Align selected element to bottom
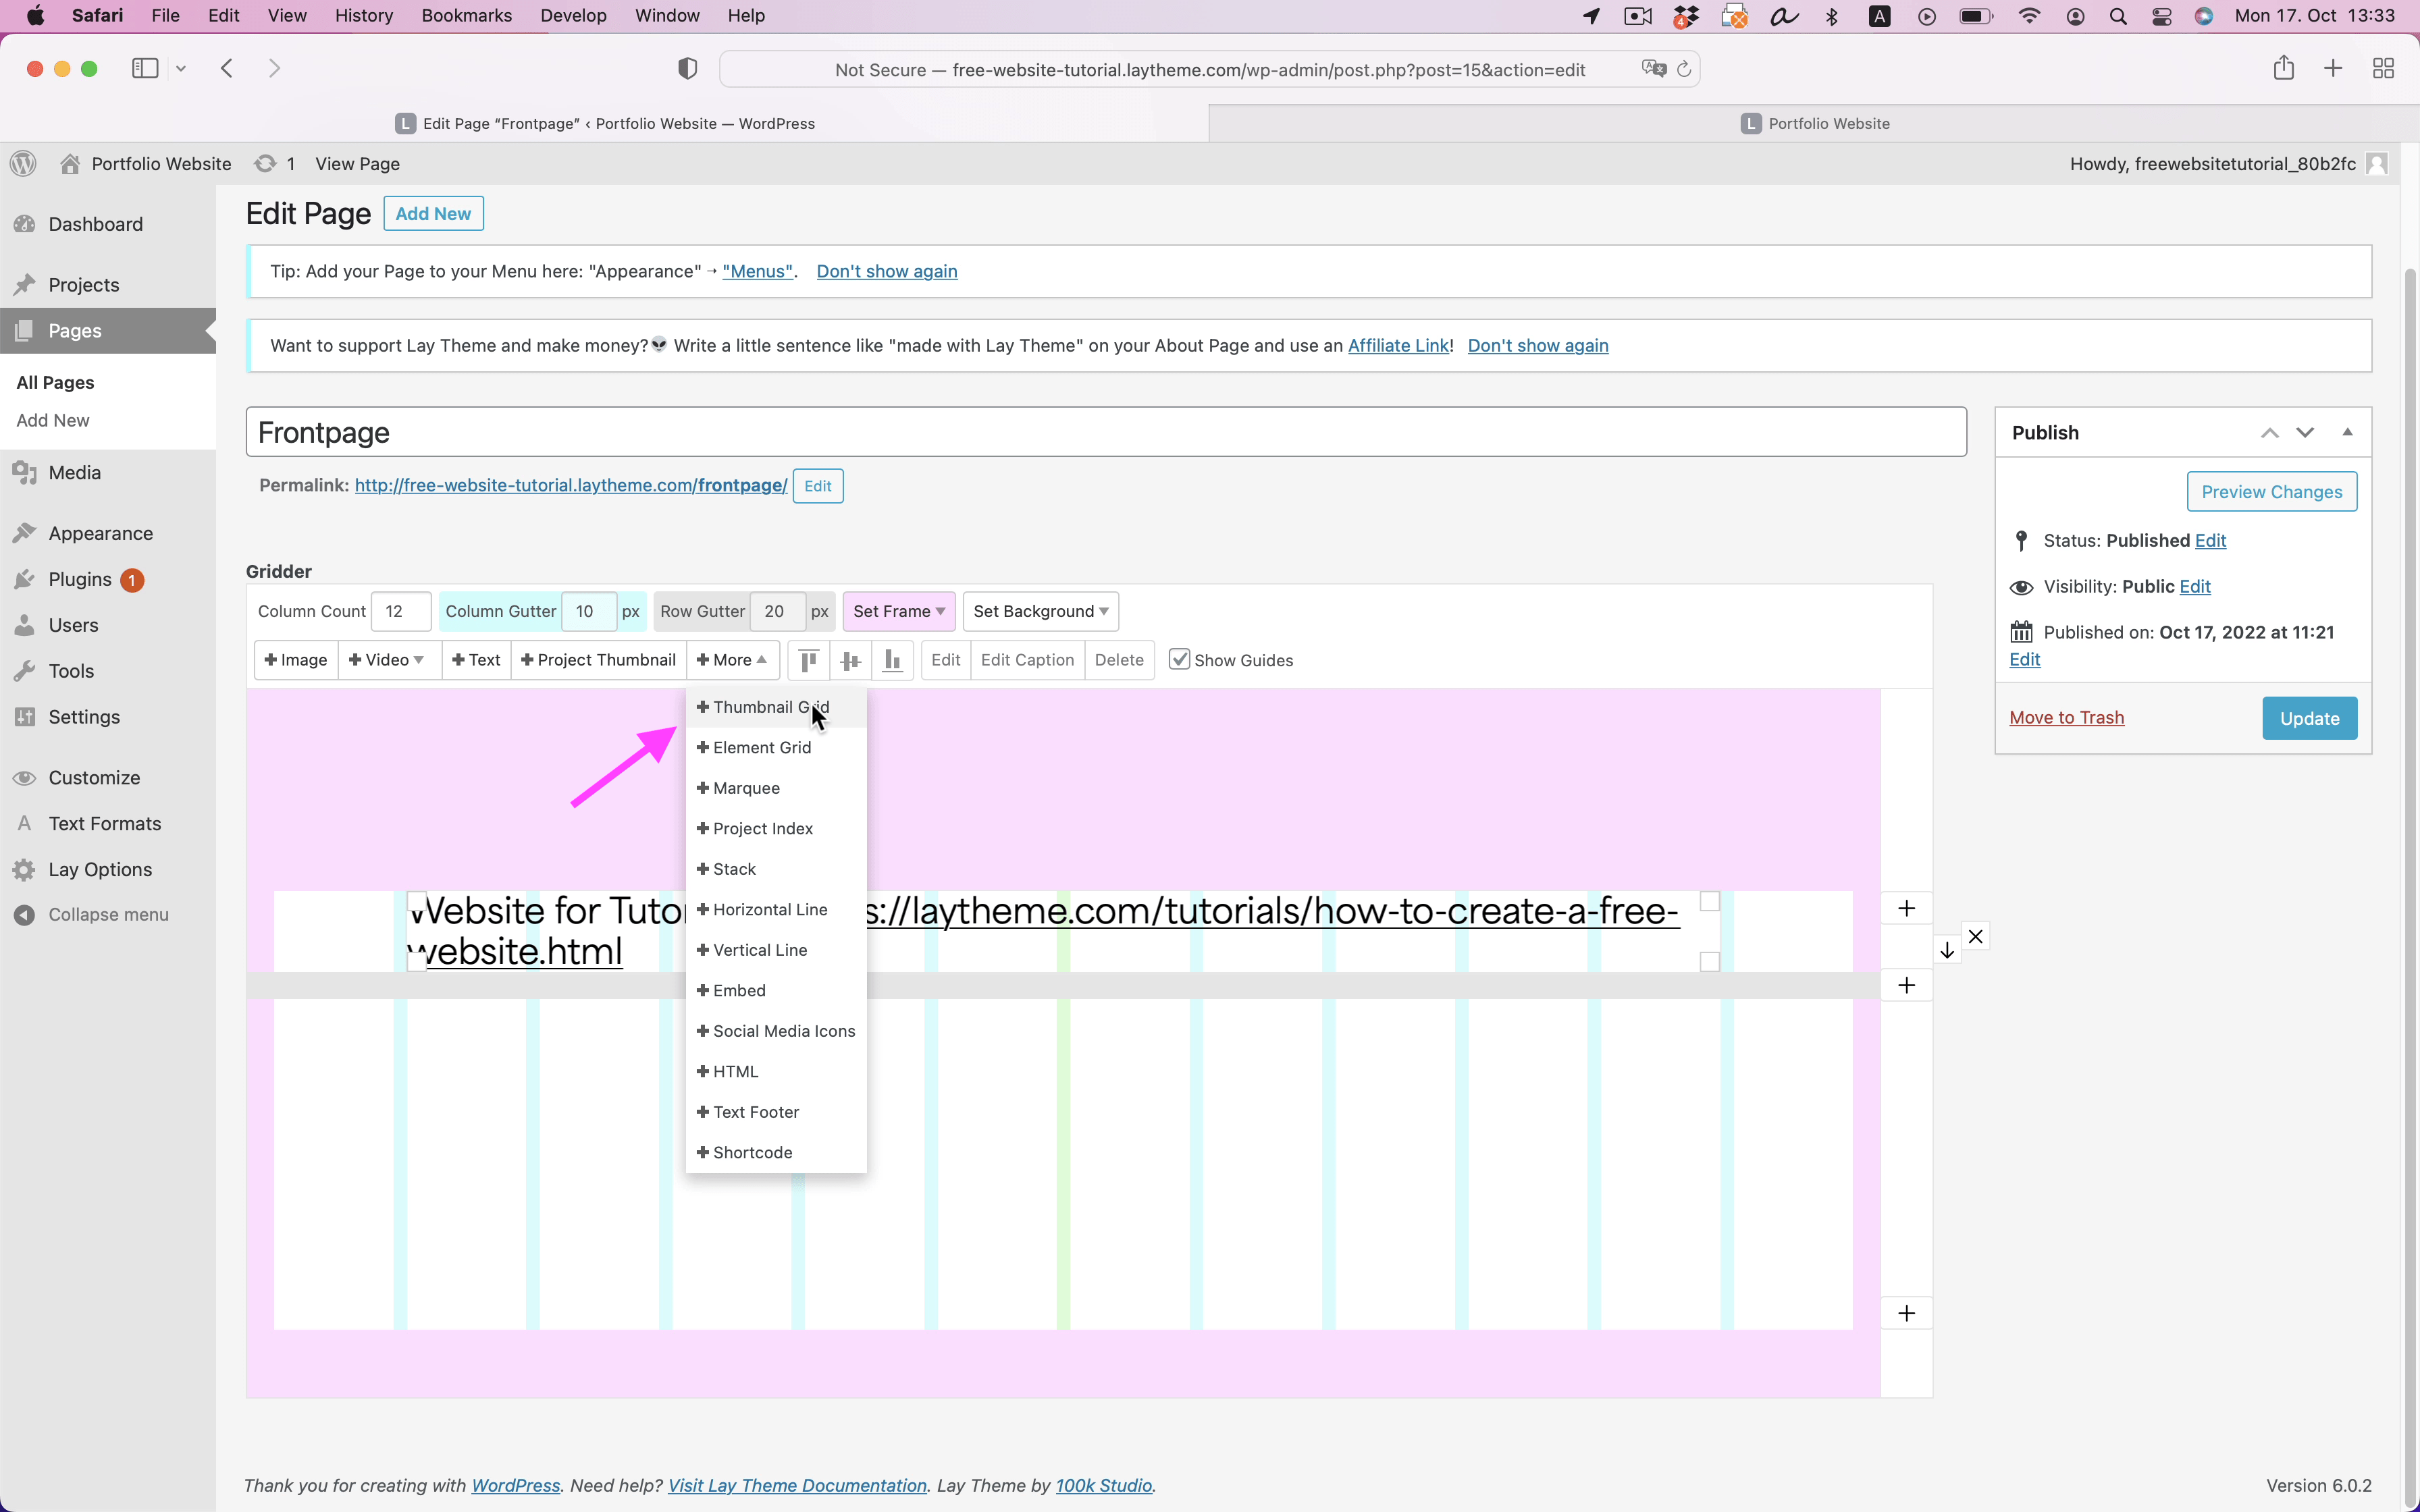Viewport: 2420px width, 1512px height. (893, 660)
